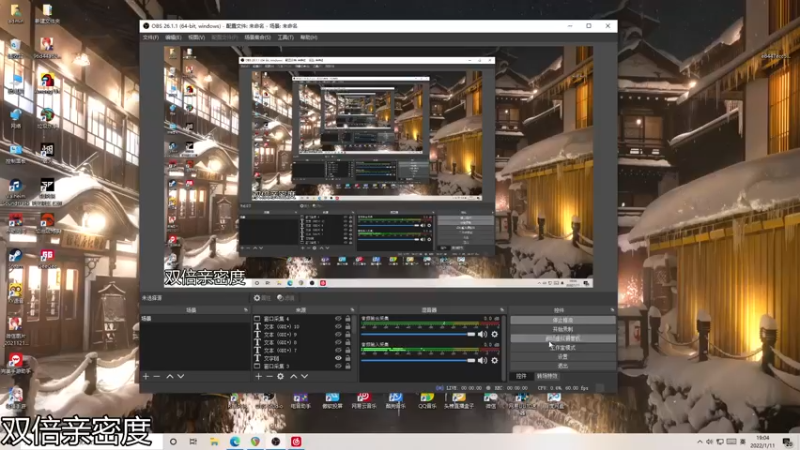
Task: Toggle visibility of 窗口采集 3 source
Action: pos(338,366)
